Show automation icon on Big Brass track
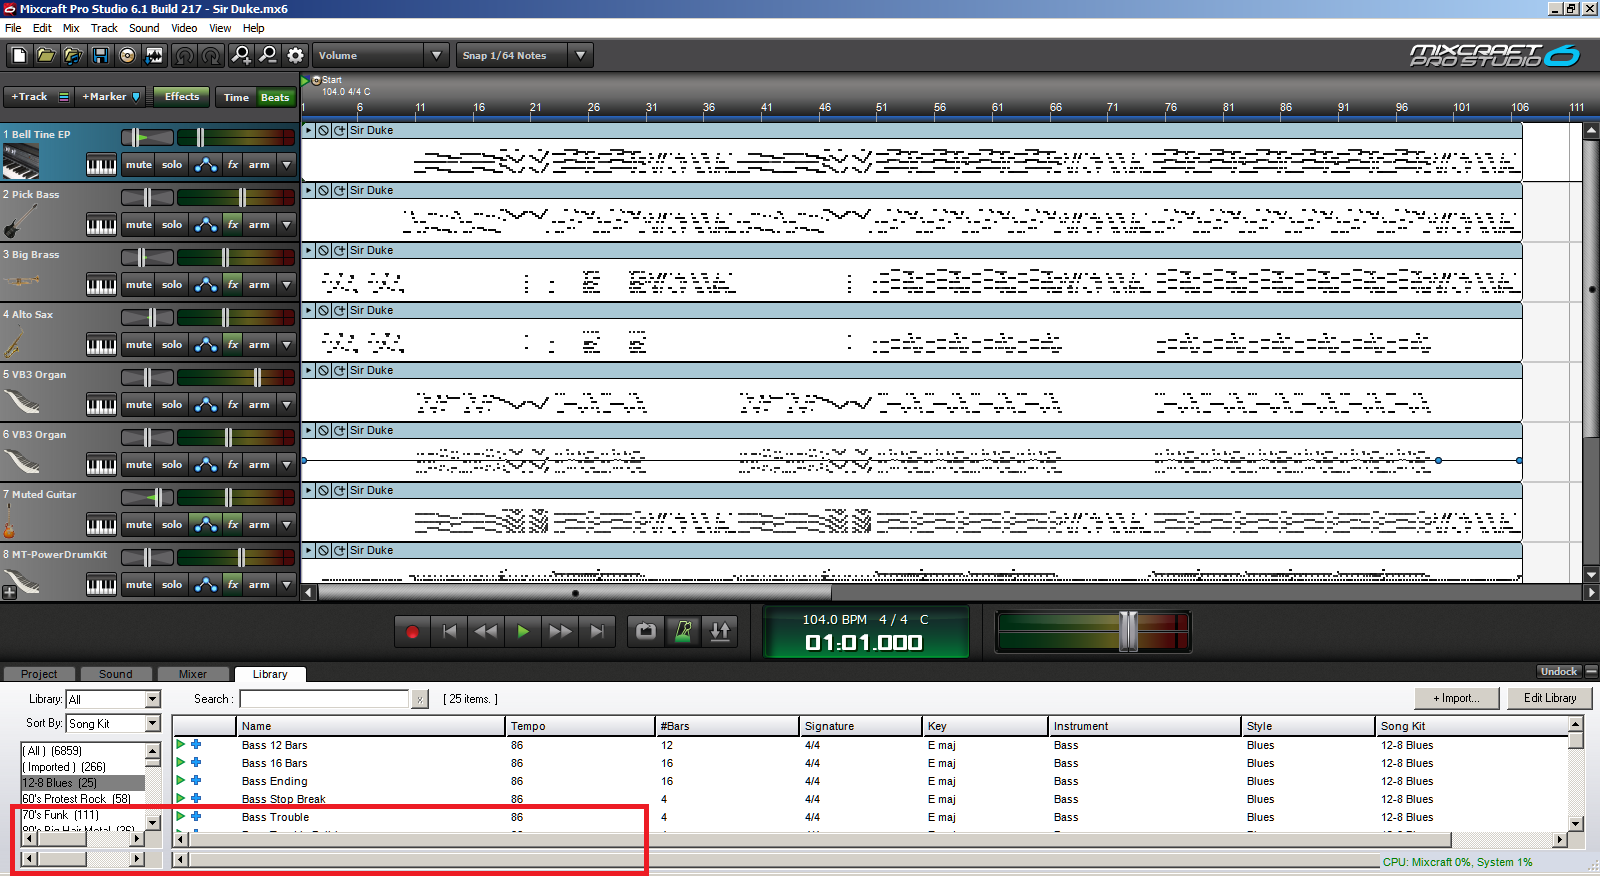Viewport: 1600px width, 876px height. [x=206, y=285]
